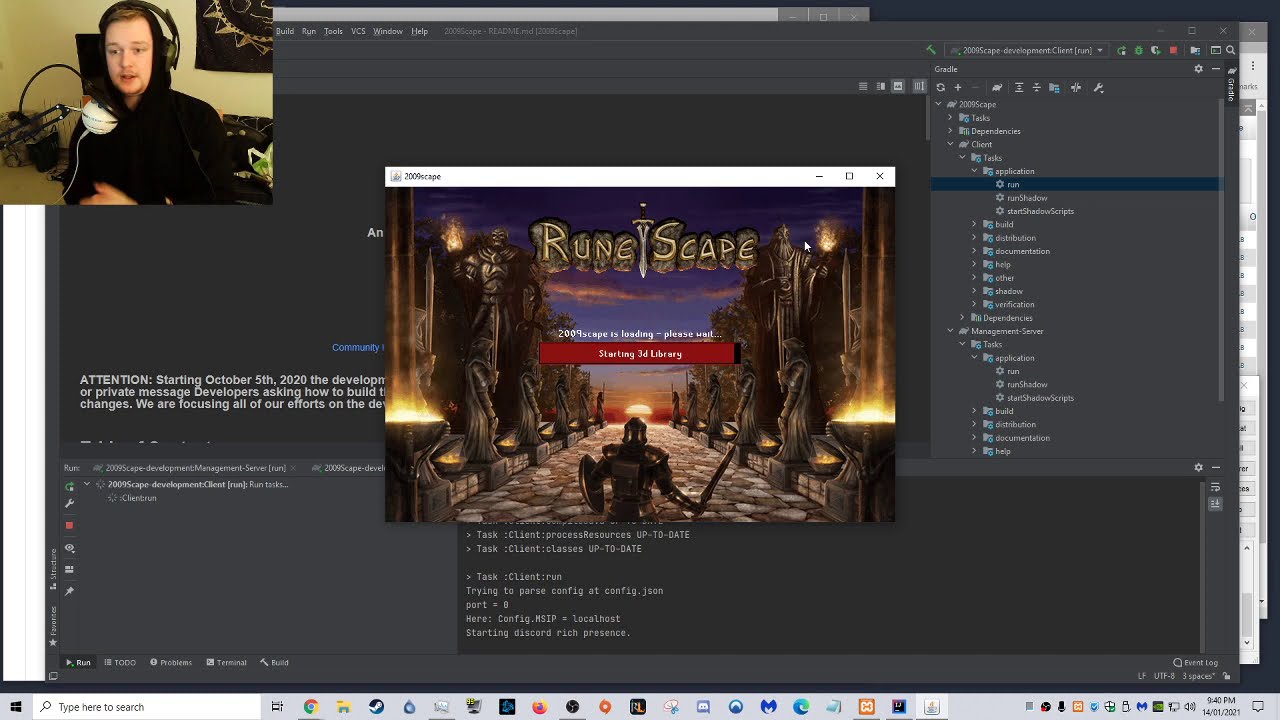This screenshot has height=720, width=1280.
Task: Expand all nodes in Gradle panel
Action: [x=1019, y=88]
